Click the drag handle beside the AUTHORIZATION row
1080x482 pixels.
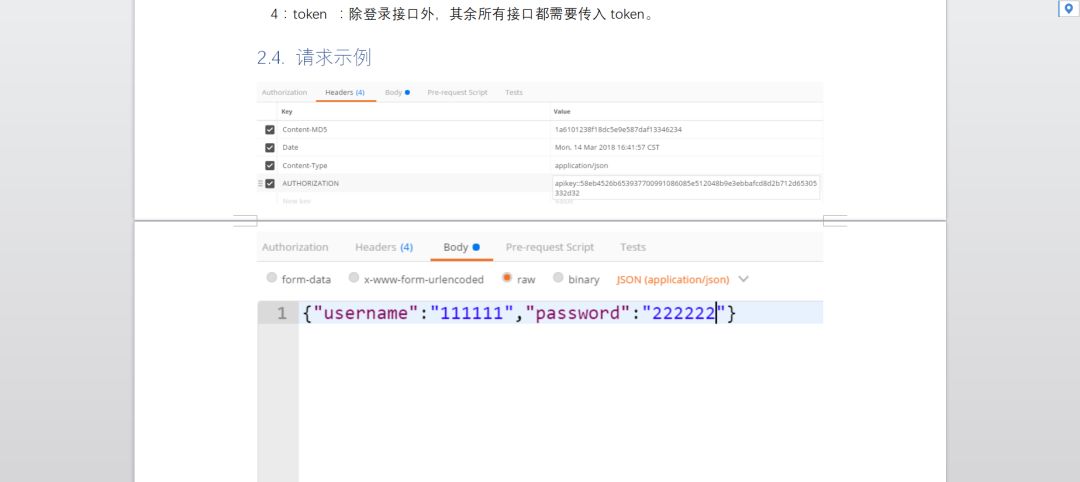(x=260, y=184)
